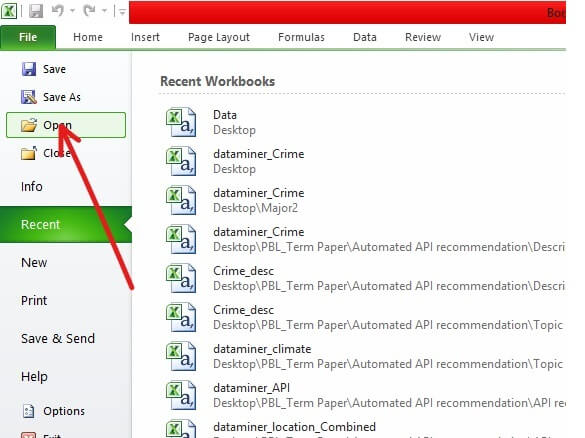The image size is (585, 438).
Task: Click the Redo arrow in quick access toolbar
Action: pos(90,11)
